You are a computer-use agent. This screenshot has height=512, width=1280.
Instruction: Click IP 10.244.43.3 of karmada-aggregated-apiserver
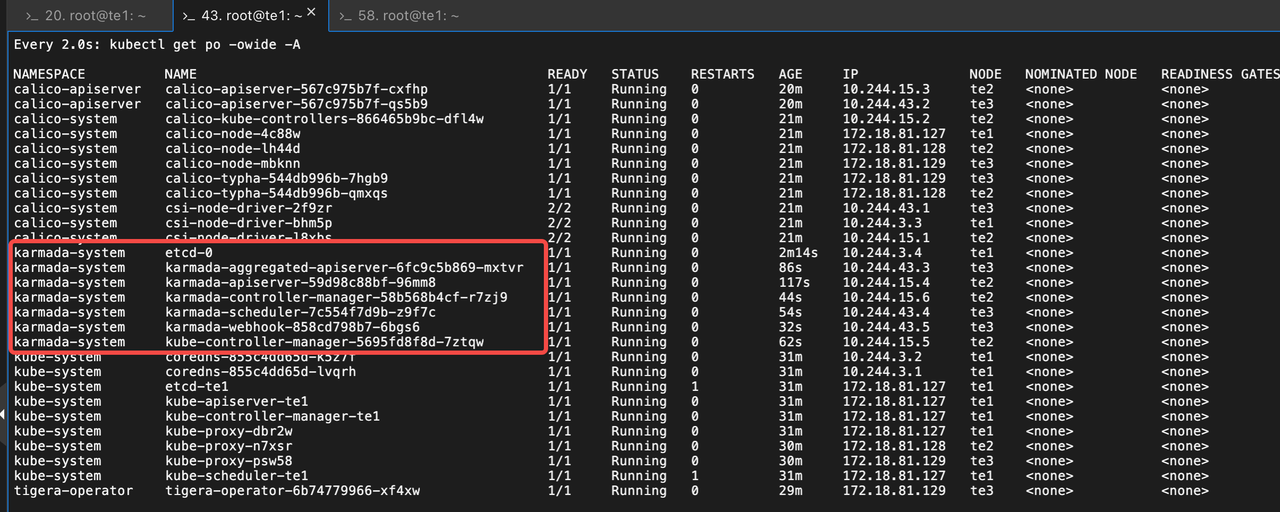tap(886, 268)
